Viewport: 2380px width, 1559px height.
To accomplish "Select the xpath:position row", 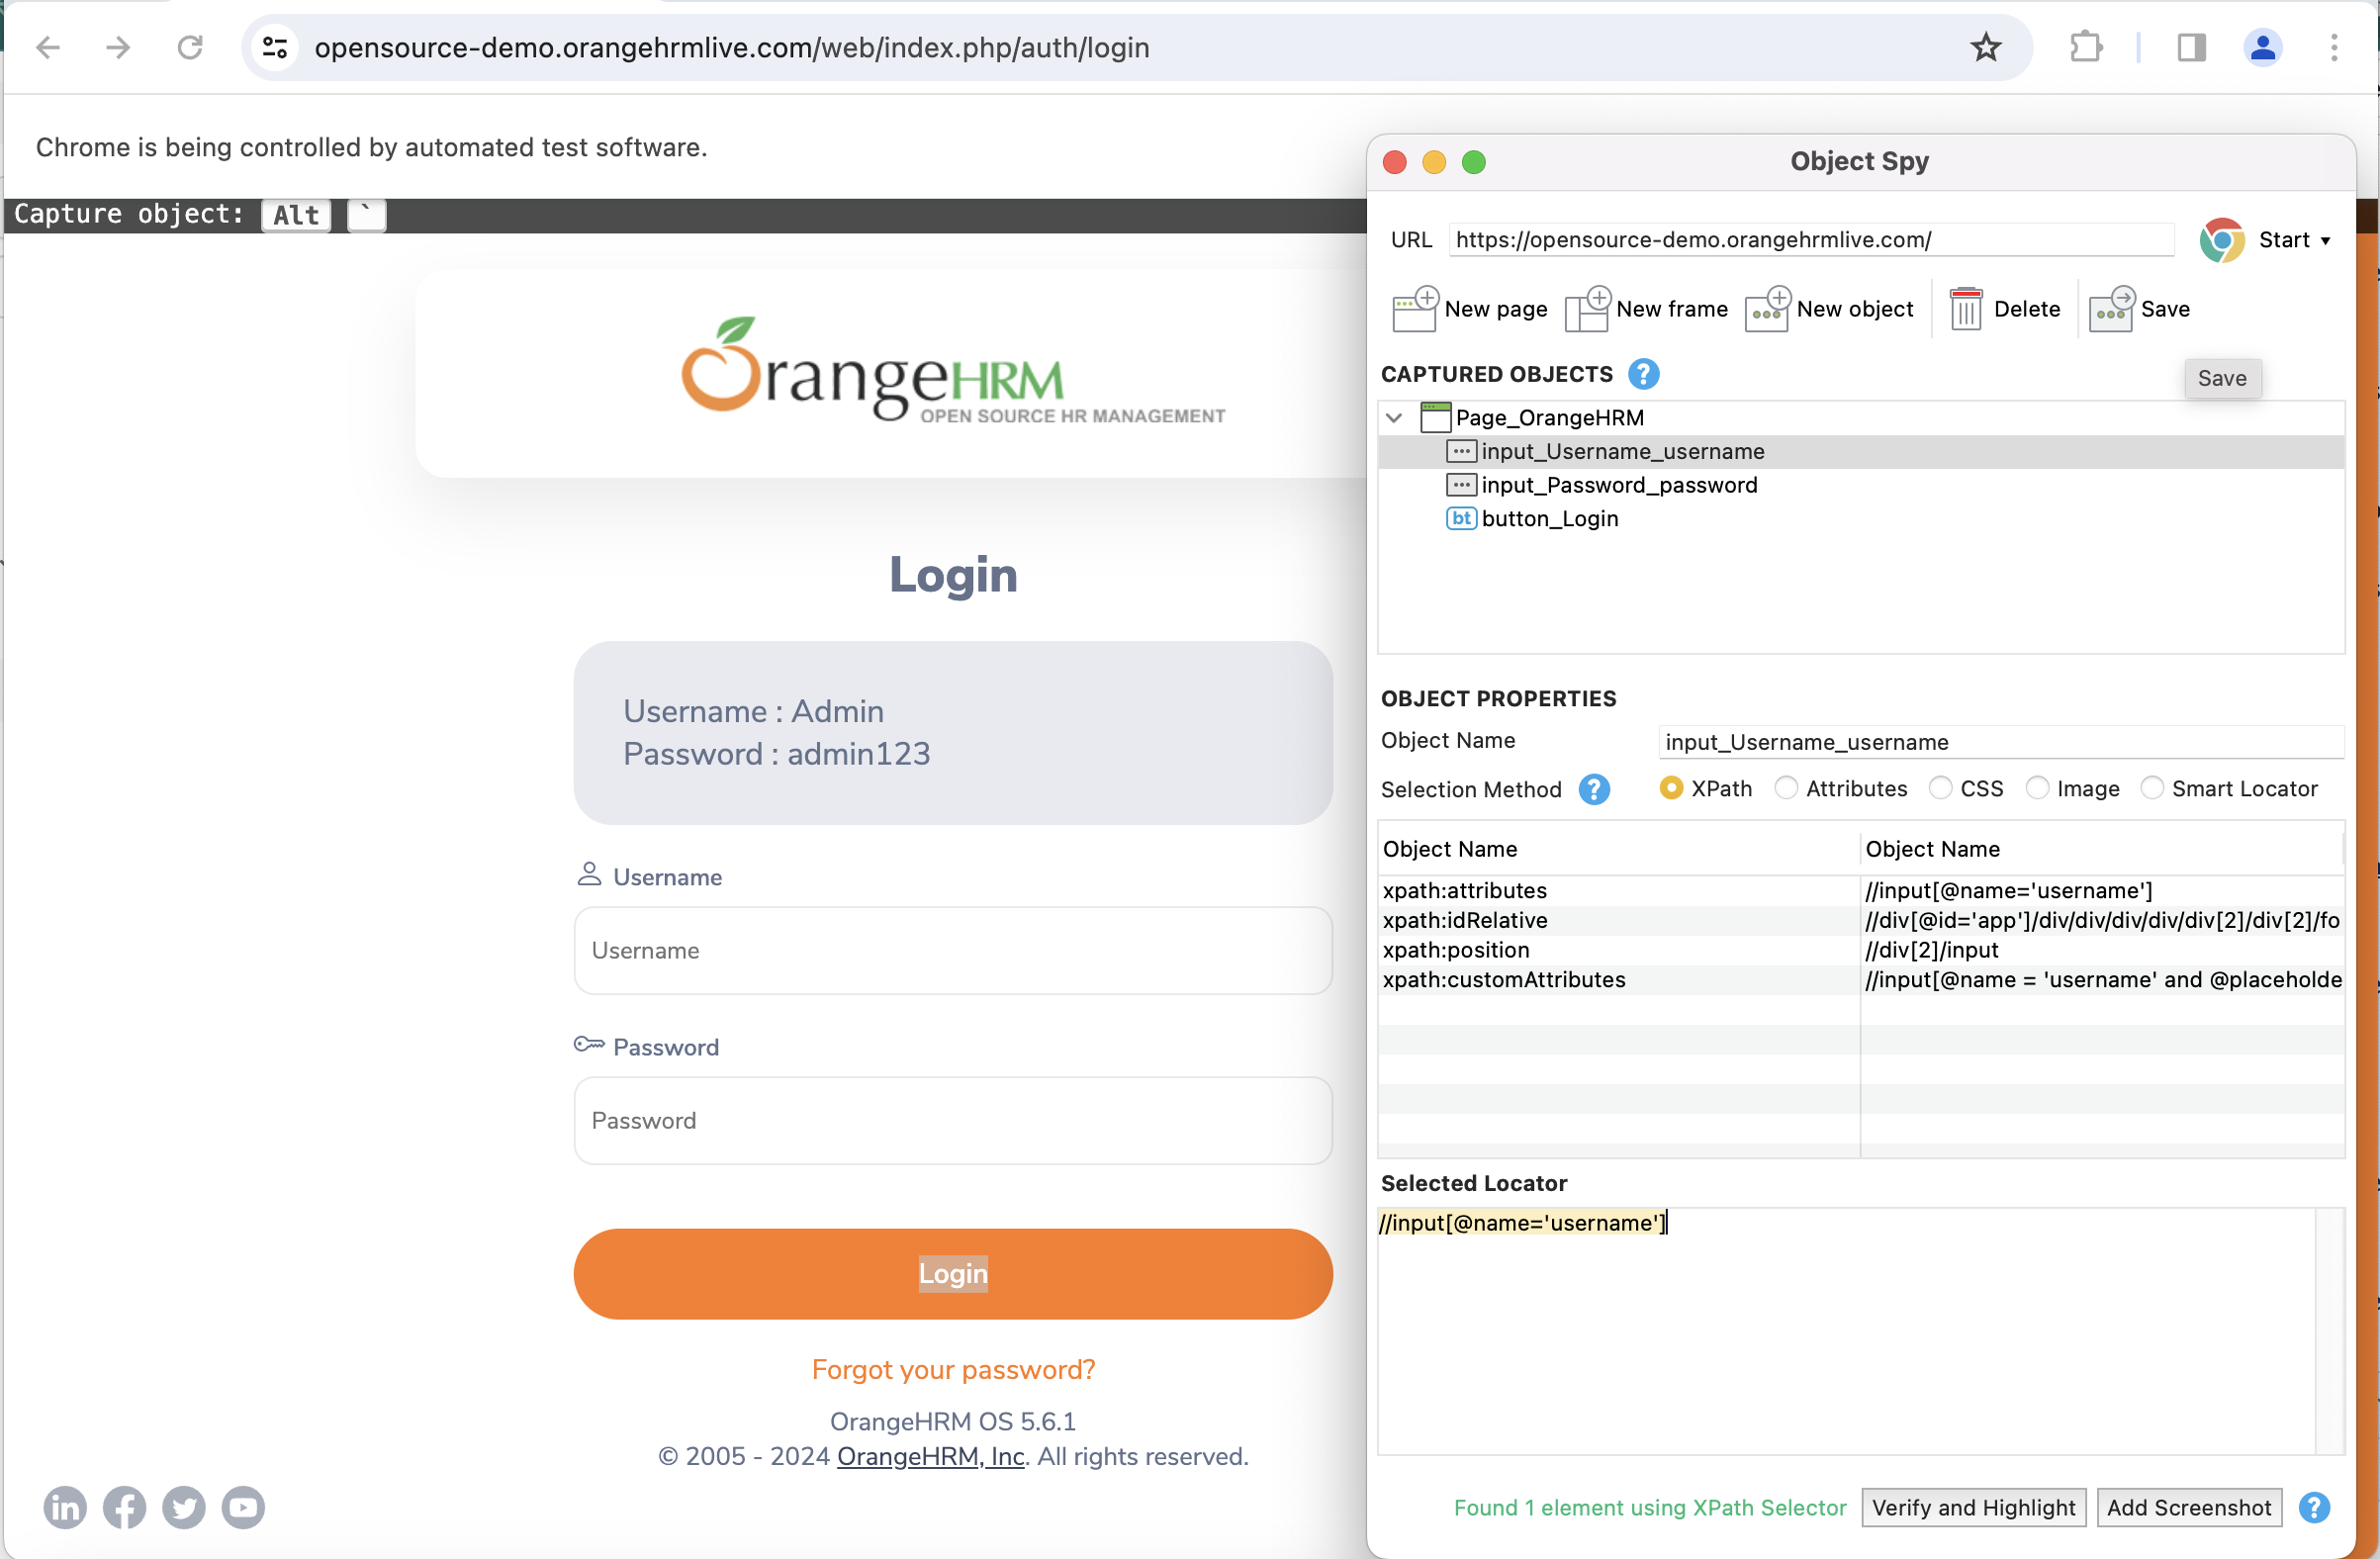I will coord(1861,950).
